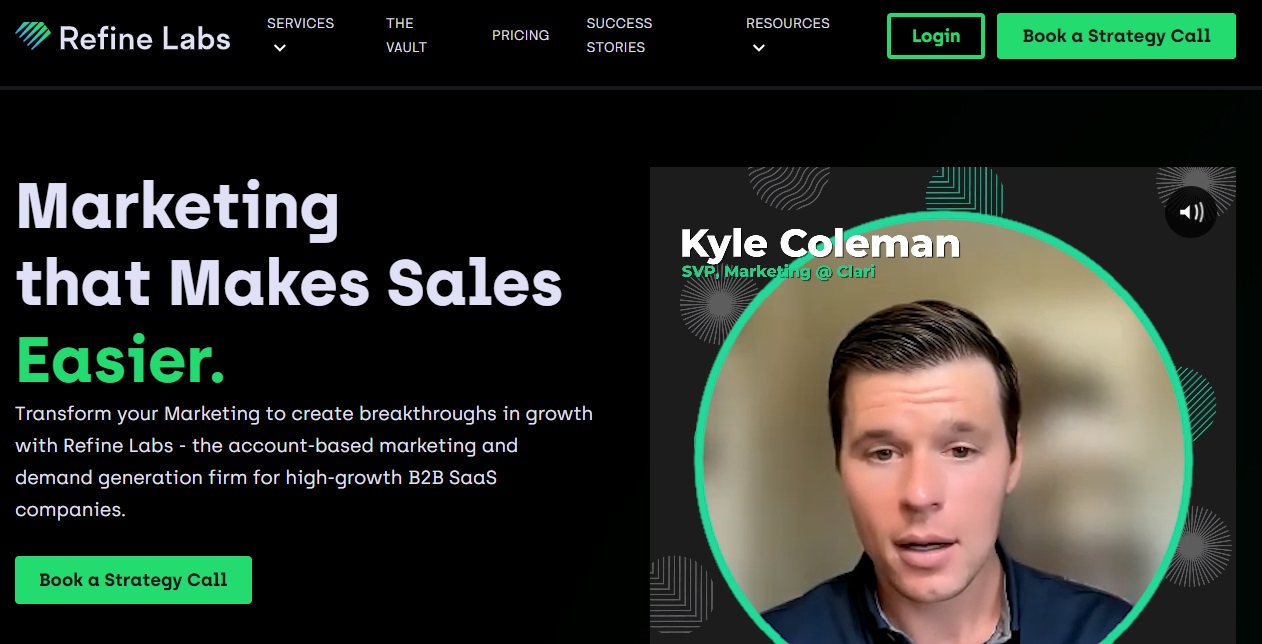
Task: Click the green Easier. headline word
Action: pyautogui.click(x=121, y=359)
